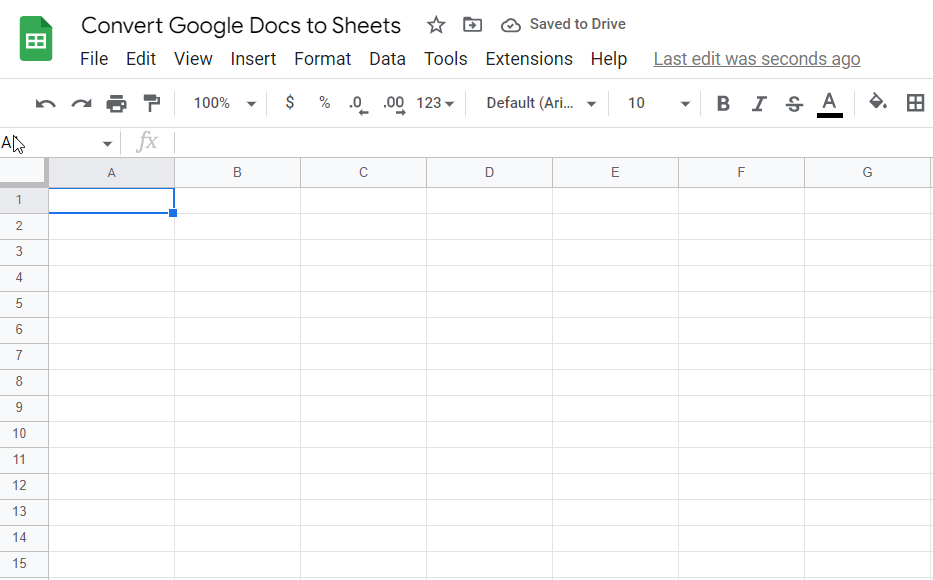
Task: Click the Move to folder icon
Action: tap(472, 25)
